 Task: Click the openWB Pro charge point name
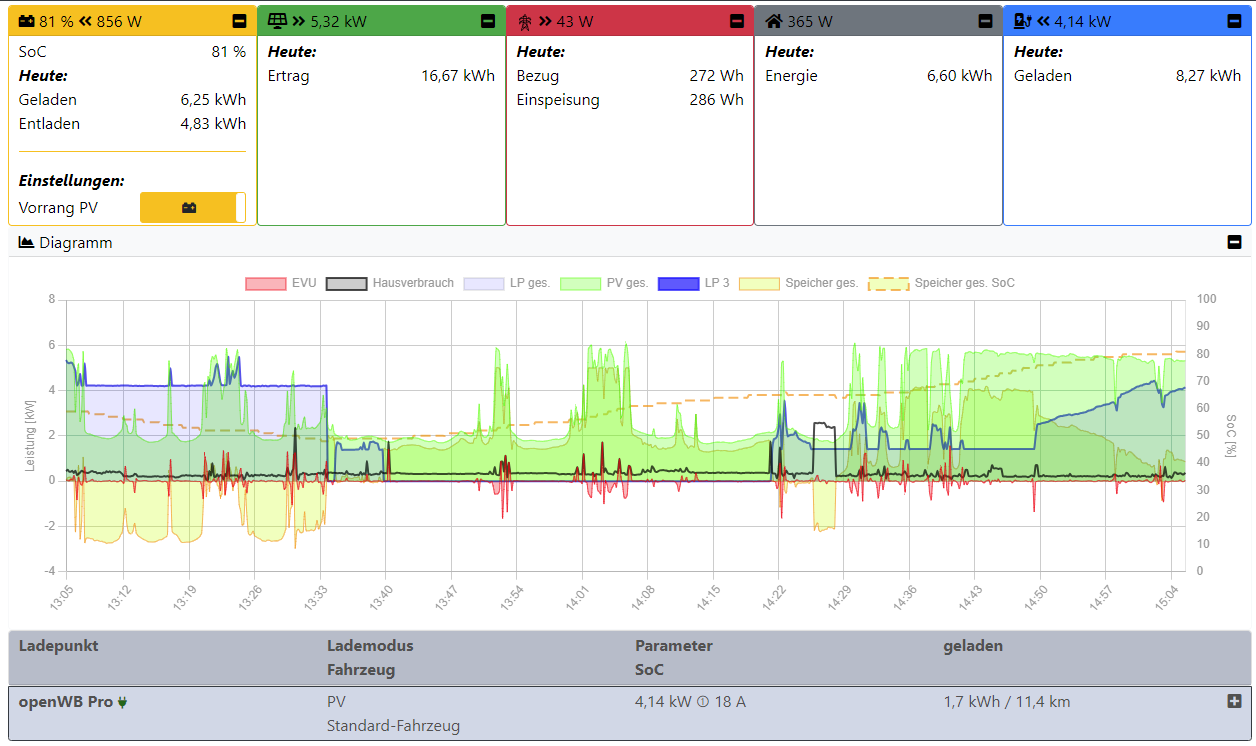tap(66, 702)
